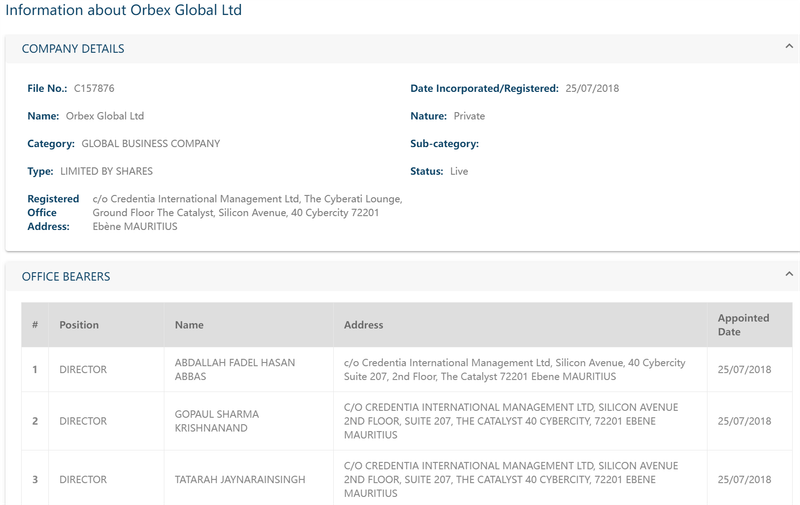Click DIRECTOR position in row 3
Viewport: 800px width, 505px height.
coord(83,479)
